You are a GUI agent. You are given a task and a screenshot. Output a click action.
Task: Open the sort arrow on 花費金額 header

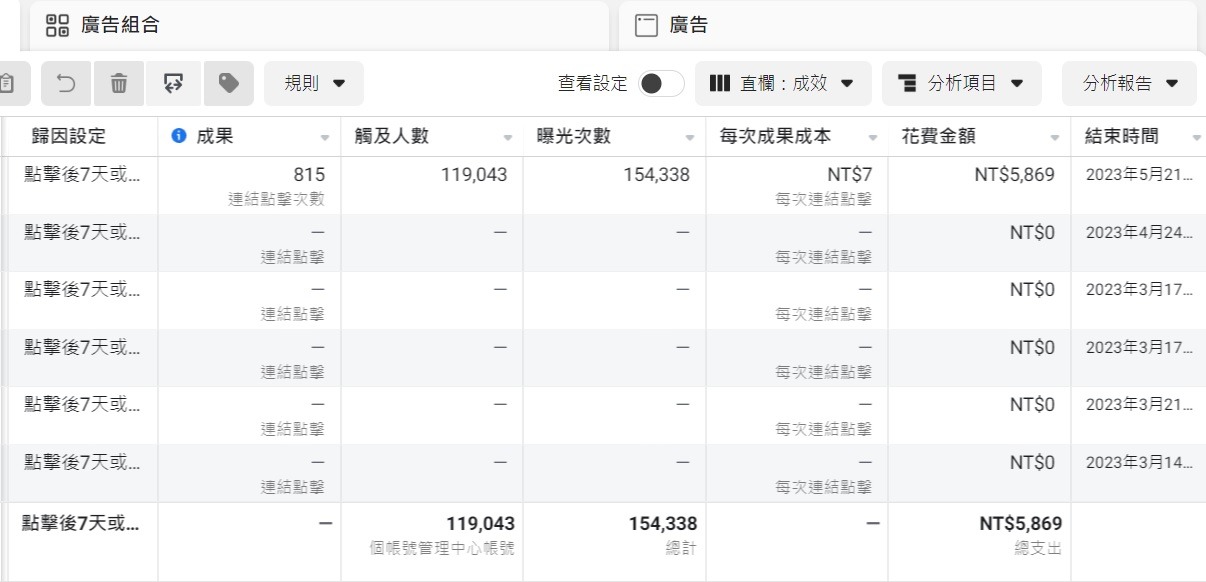(x=1054, y=137)
